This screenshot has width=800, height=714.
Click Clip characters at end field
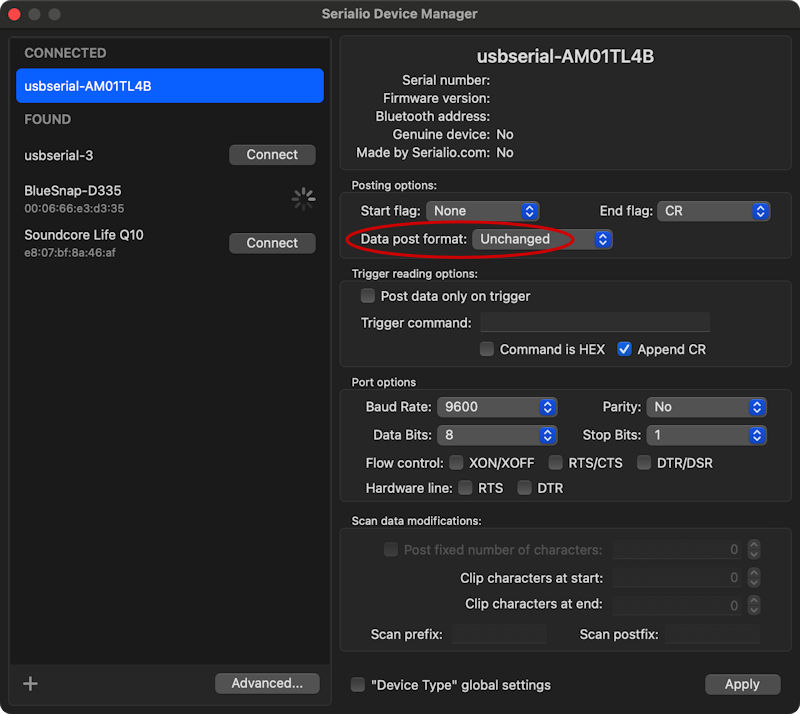[678, 605]
